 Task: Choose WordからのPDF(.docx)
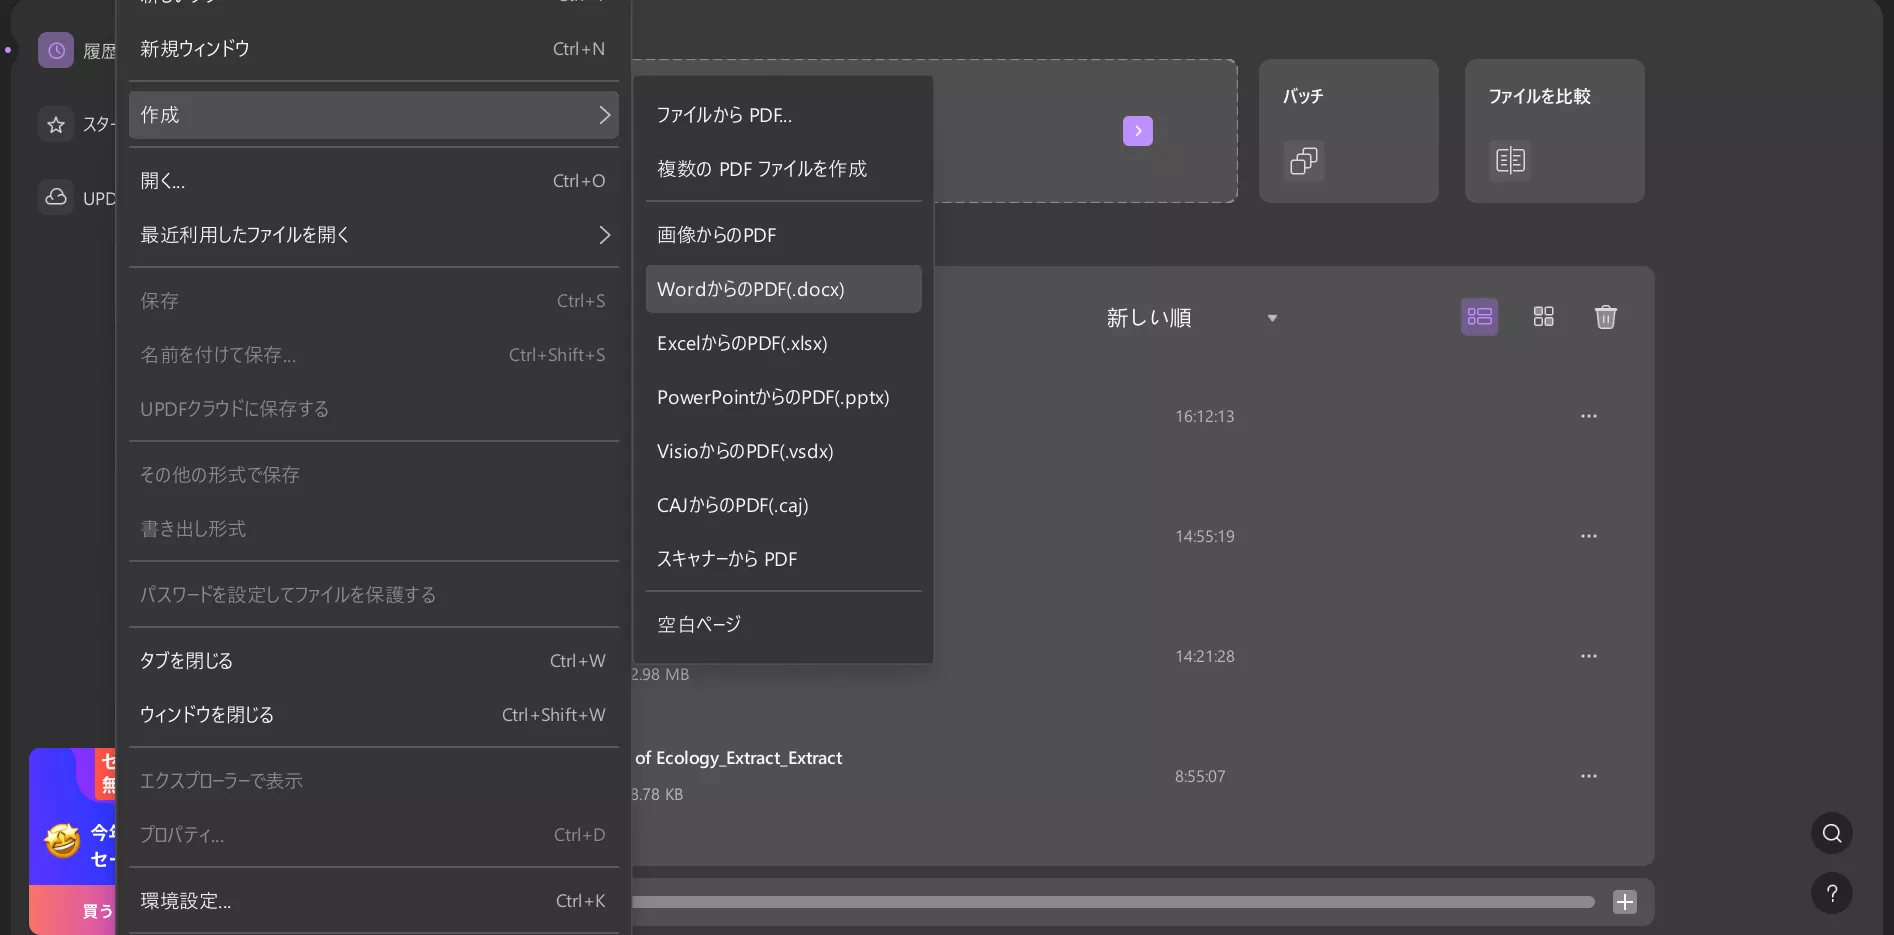point(784,289)
